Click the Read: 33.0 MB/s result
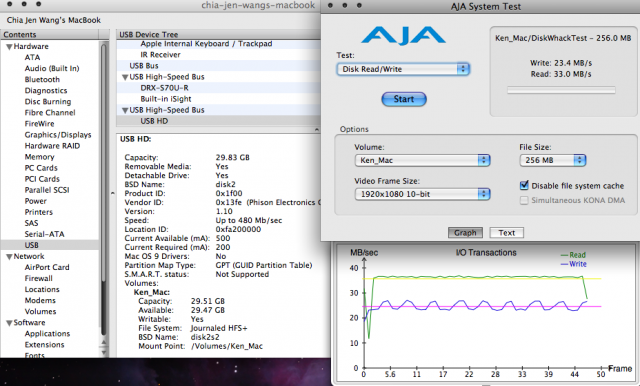 (x=561, y=74)
